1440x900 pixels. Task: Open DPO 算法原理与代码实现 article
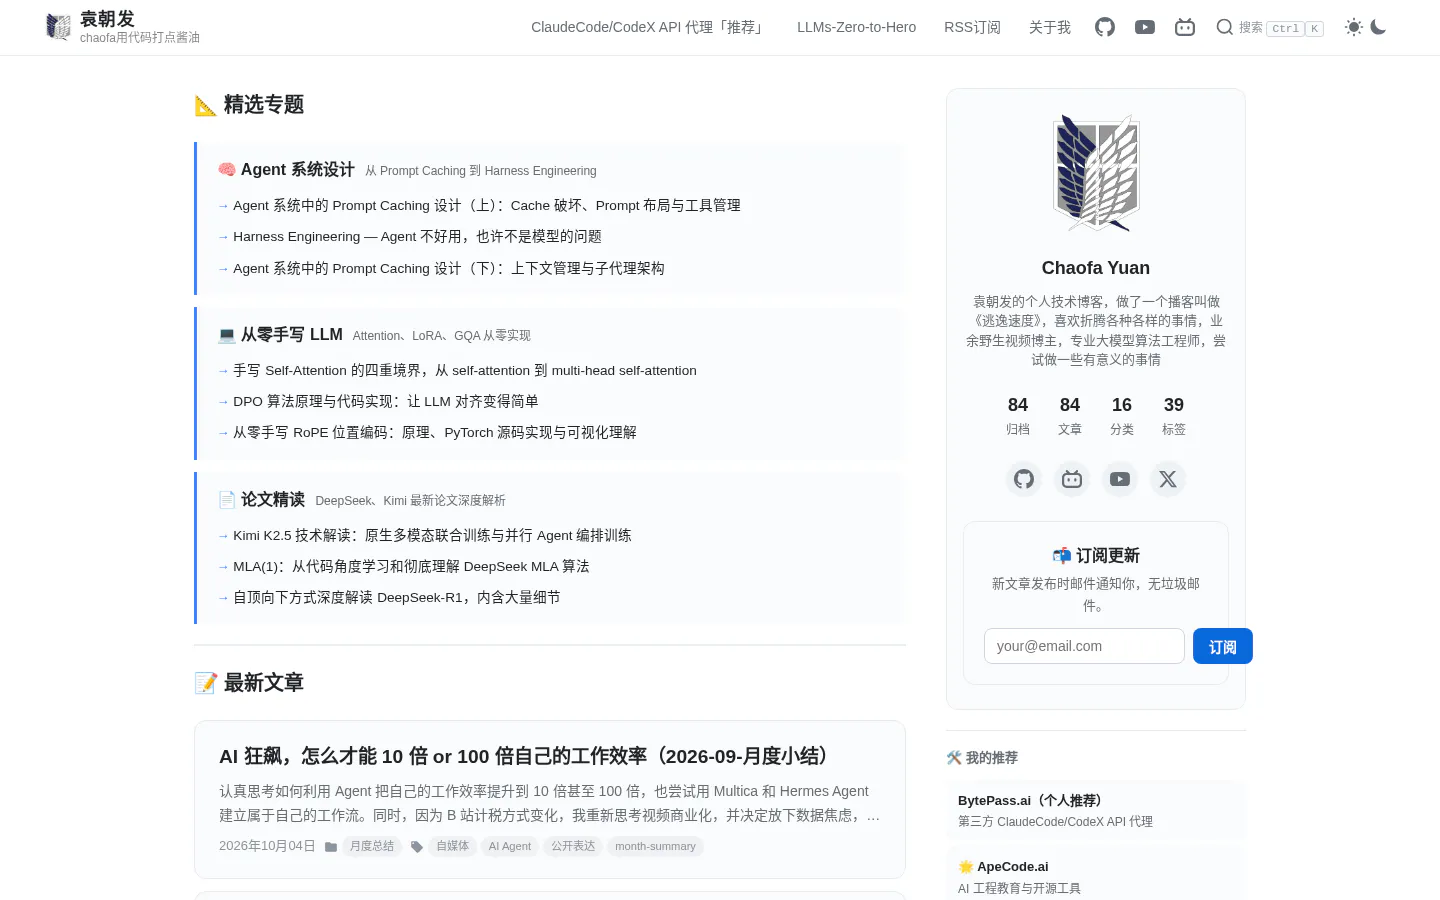point(386,401)
